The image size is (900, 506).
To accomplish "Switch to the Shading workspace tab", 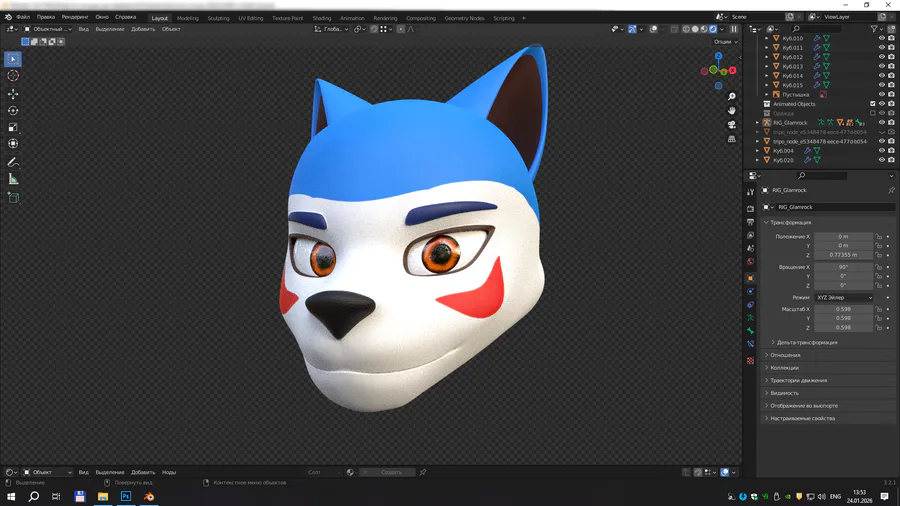I will [x=321, y=18].
